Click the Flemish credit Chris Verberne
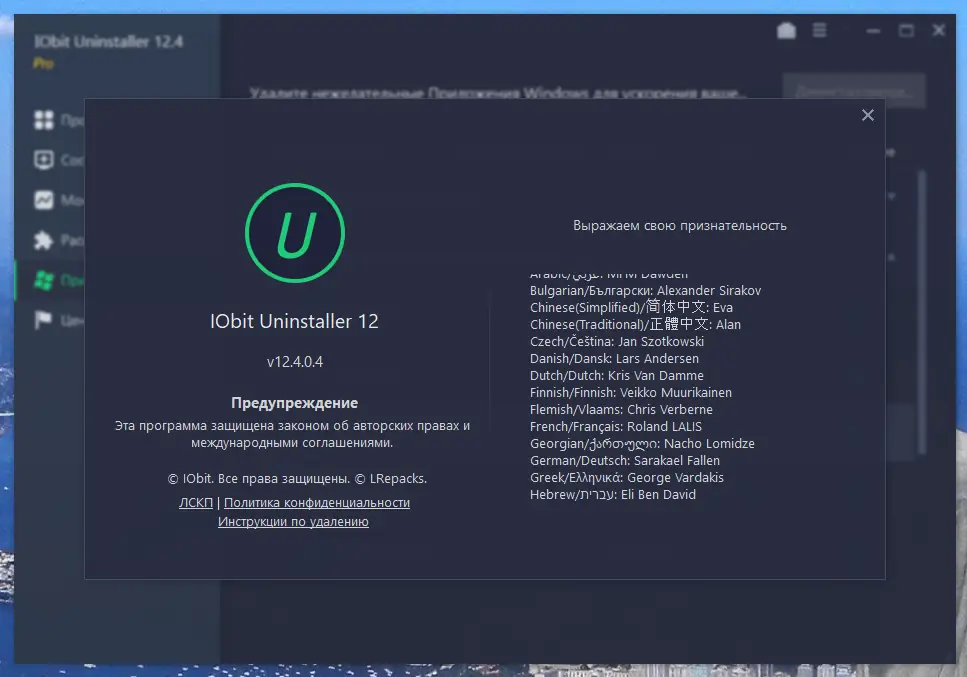The width and height of the screenshot is (967, 677). click(x=621, y=409)
